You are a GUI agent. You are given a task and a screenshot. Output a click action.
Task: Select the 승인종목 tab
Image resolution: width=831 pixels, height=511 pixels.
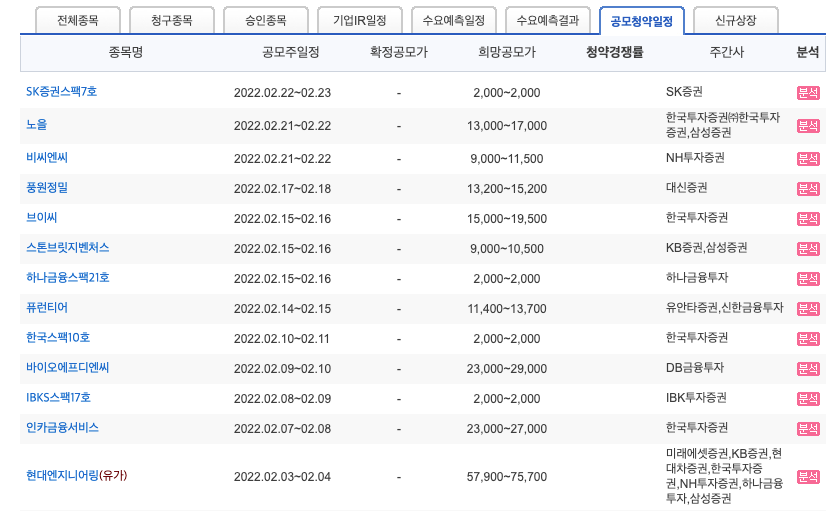pyautogui.click(x=266, y=21)
